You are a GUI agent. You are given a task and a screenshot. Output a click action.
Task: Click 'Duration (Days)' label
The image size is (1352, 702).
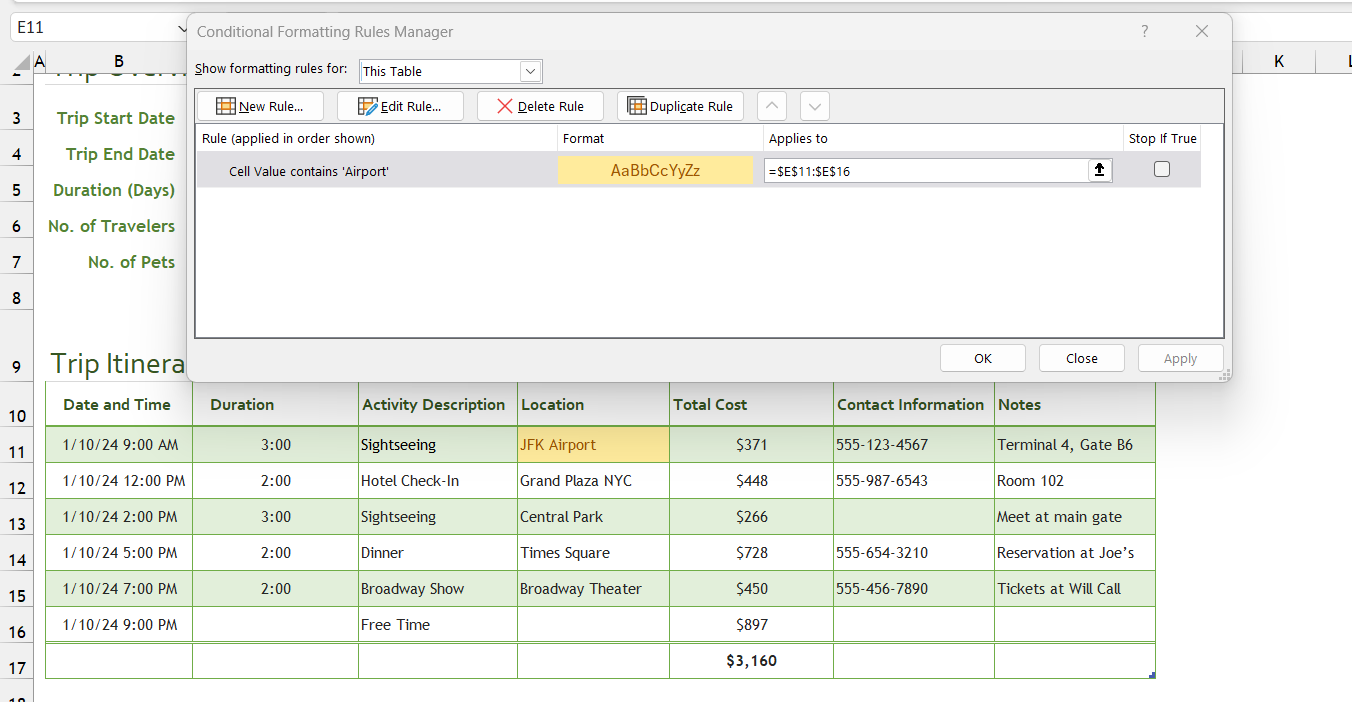tap(114, 190)
